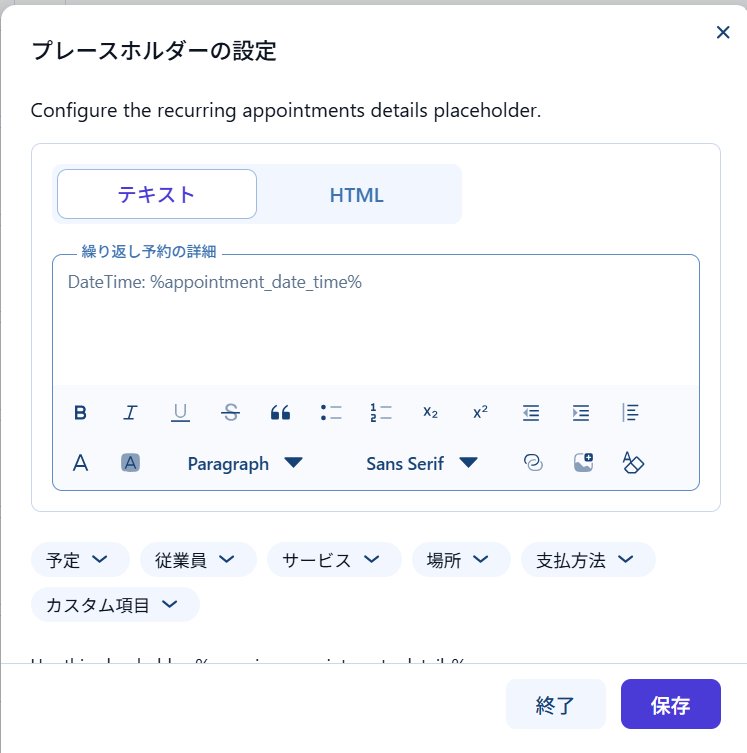Insert a link in the editor
Image resolution: width=747 pixels, height=753 pixels.
(x=533, y=463)
